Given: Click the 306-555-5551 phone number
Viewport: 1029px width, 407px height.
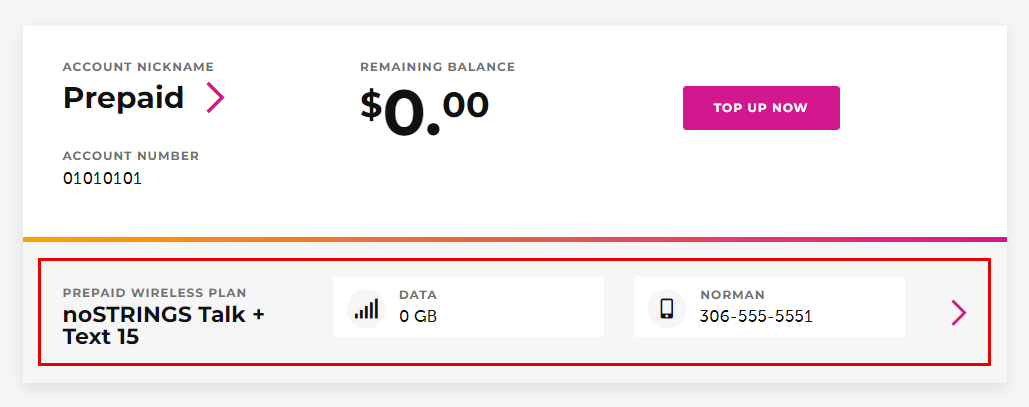Looking at the screenshot, I should pyautogui.click(x=756, y=317).
